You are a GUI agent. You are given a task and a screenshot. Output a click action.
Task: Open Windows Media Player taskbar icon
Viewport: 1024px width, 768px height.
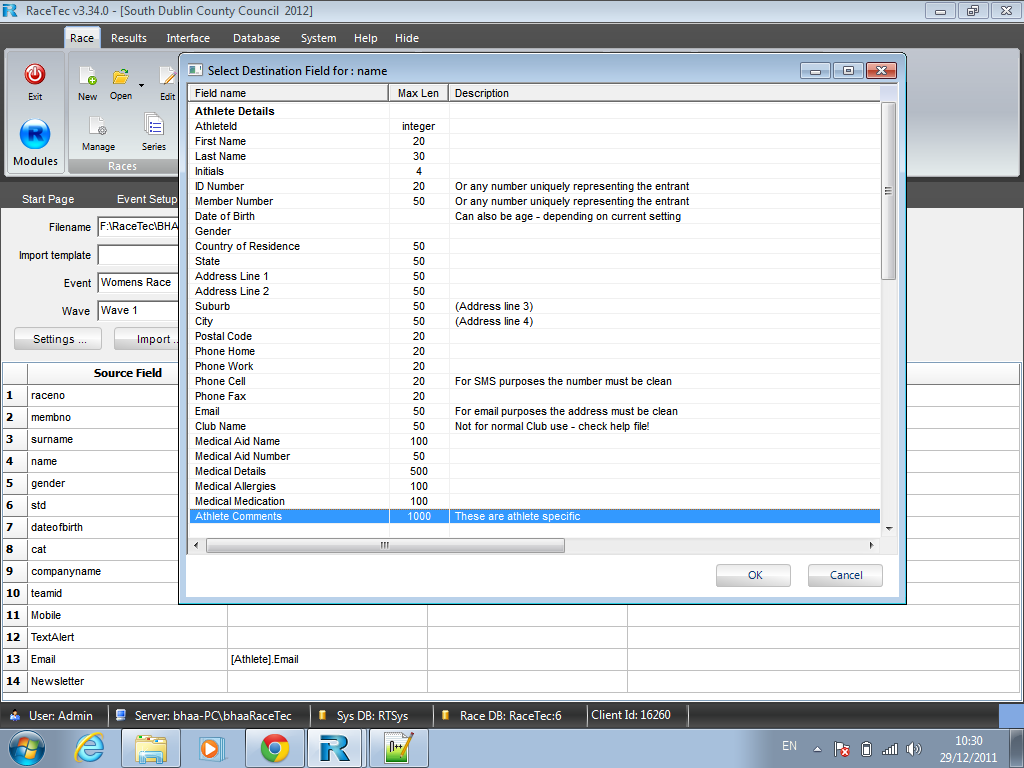212,748
